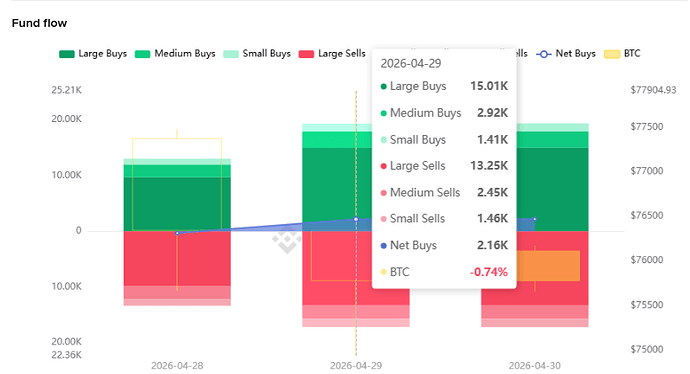
Task: Click the $75000 price axis label
Action: coord(647,349)
